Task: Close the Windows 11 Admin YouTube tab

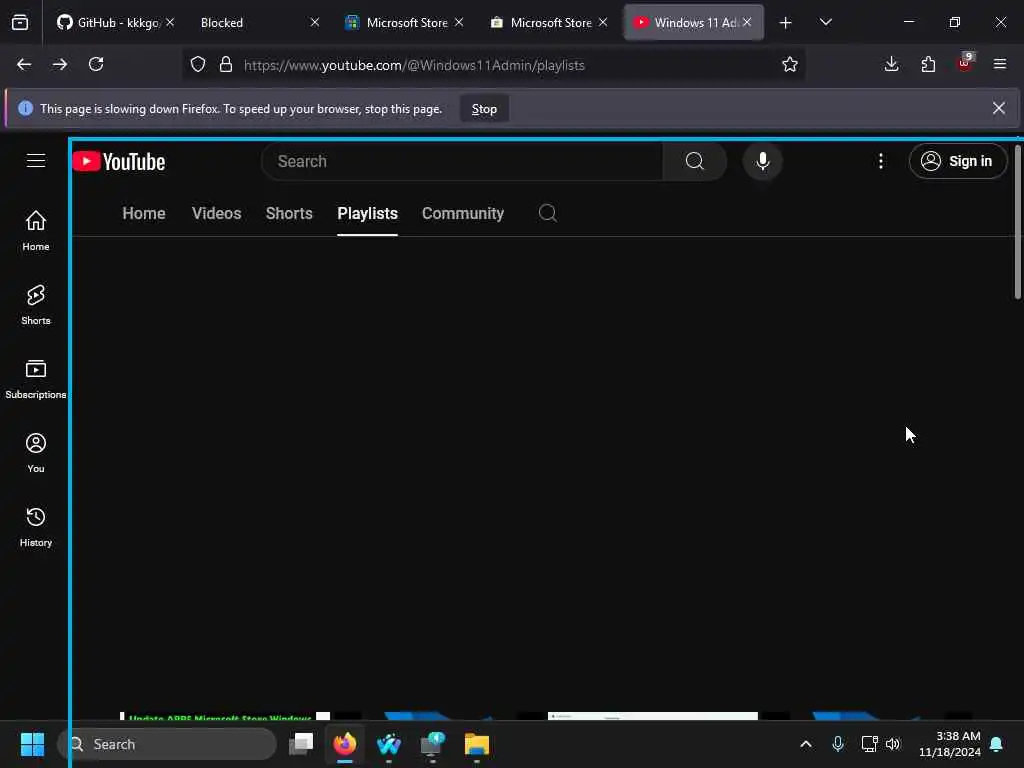Action: pyautogui.click(x=747, y=22)
